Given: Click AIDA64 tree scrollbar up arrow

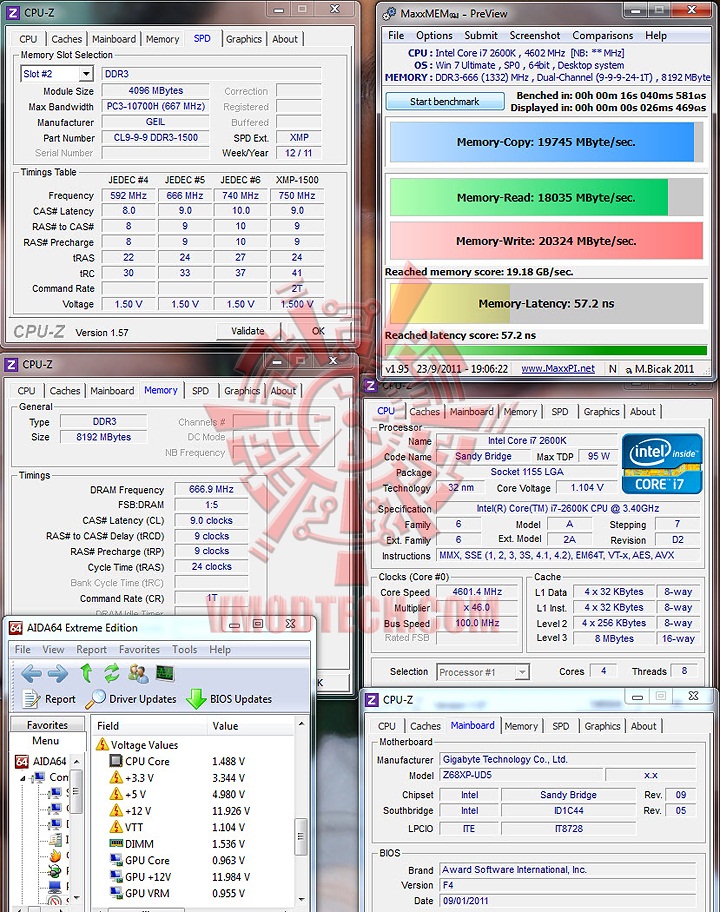Looking at the screenshot, I should (x=76, y=761).
